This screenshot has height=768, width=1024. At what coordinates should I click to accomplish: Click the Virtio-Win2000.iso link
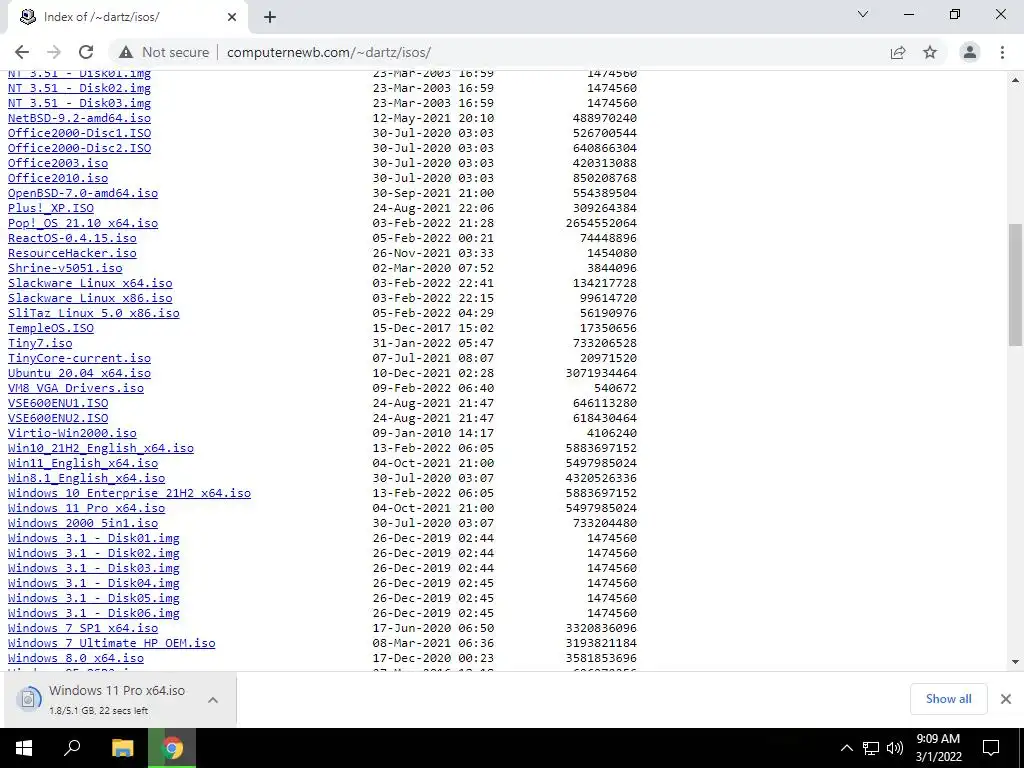tap(72, 434)
